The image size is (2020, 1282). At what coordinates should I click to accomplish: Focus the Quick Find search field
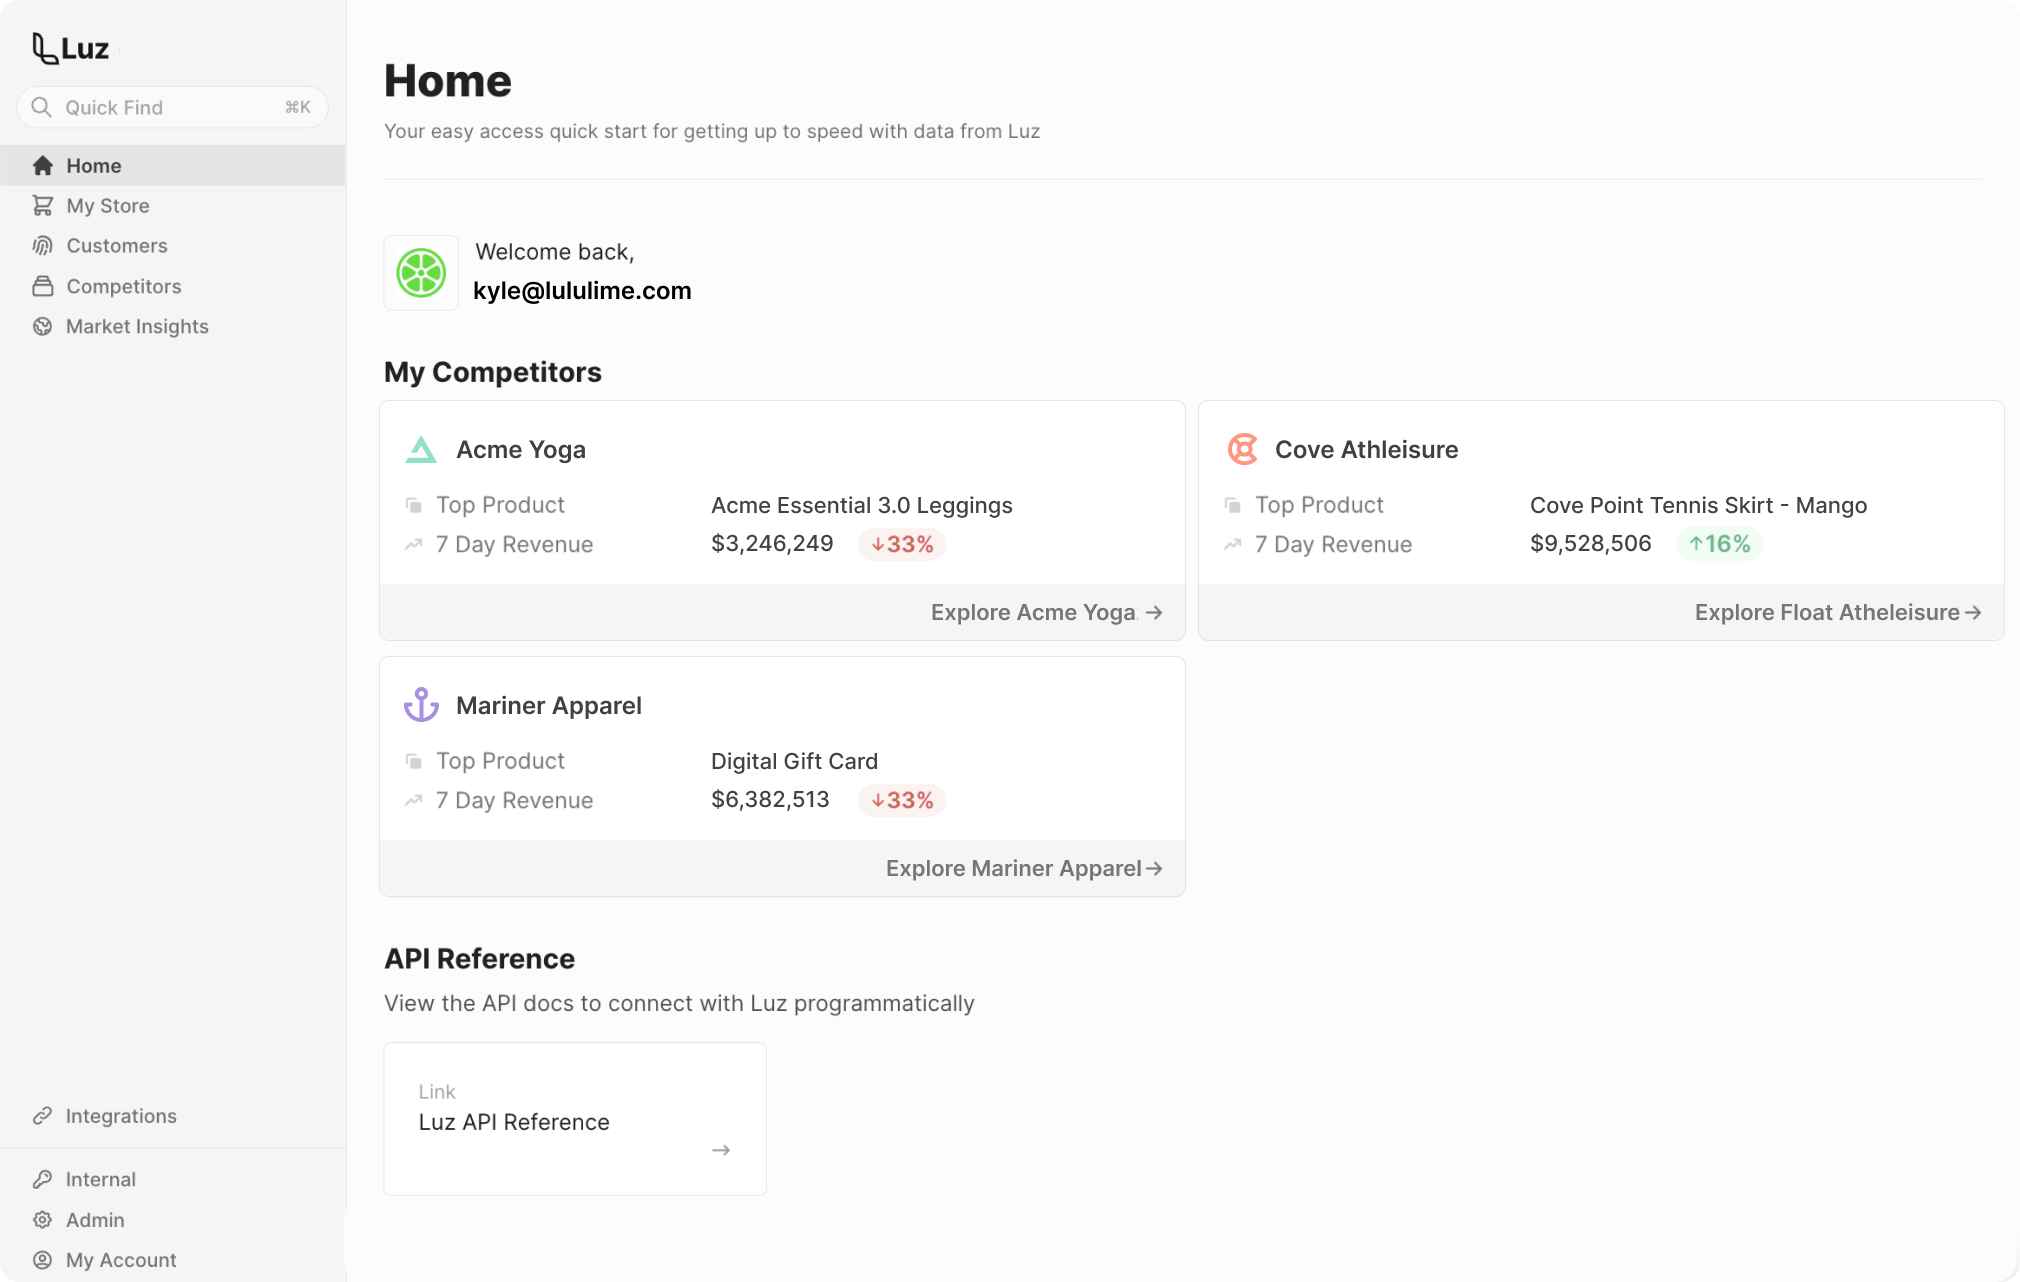pyautogui.click(x=172, y=108)
